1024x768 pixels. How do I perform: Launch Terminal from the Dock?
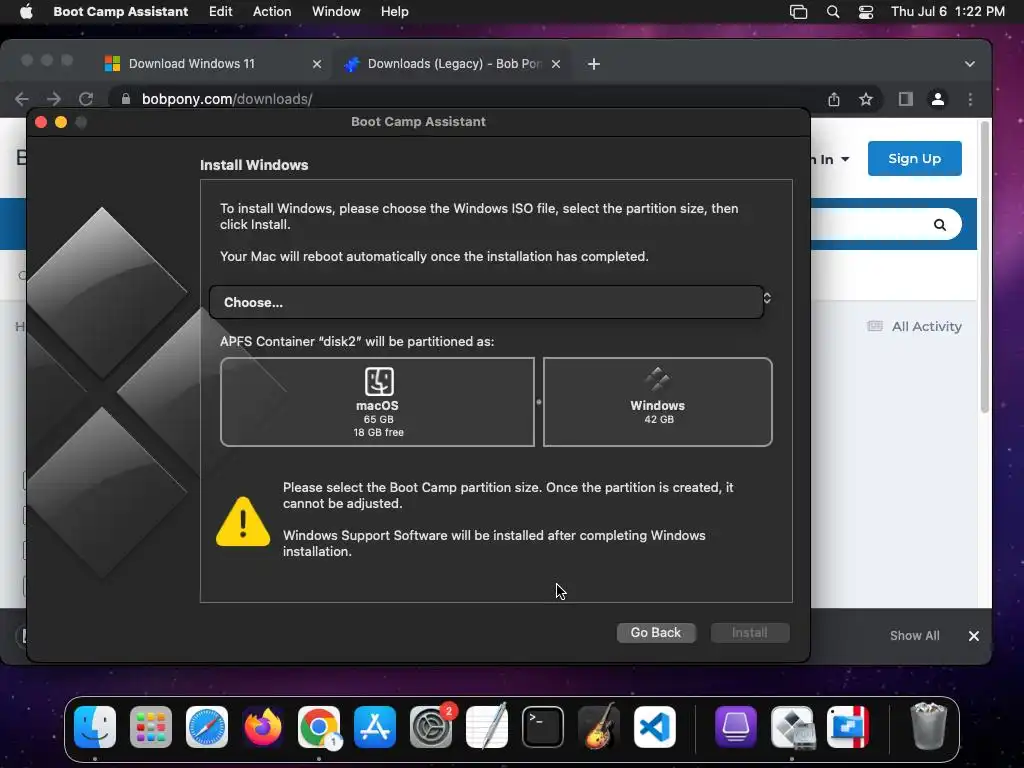coord(543,727)
